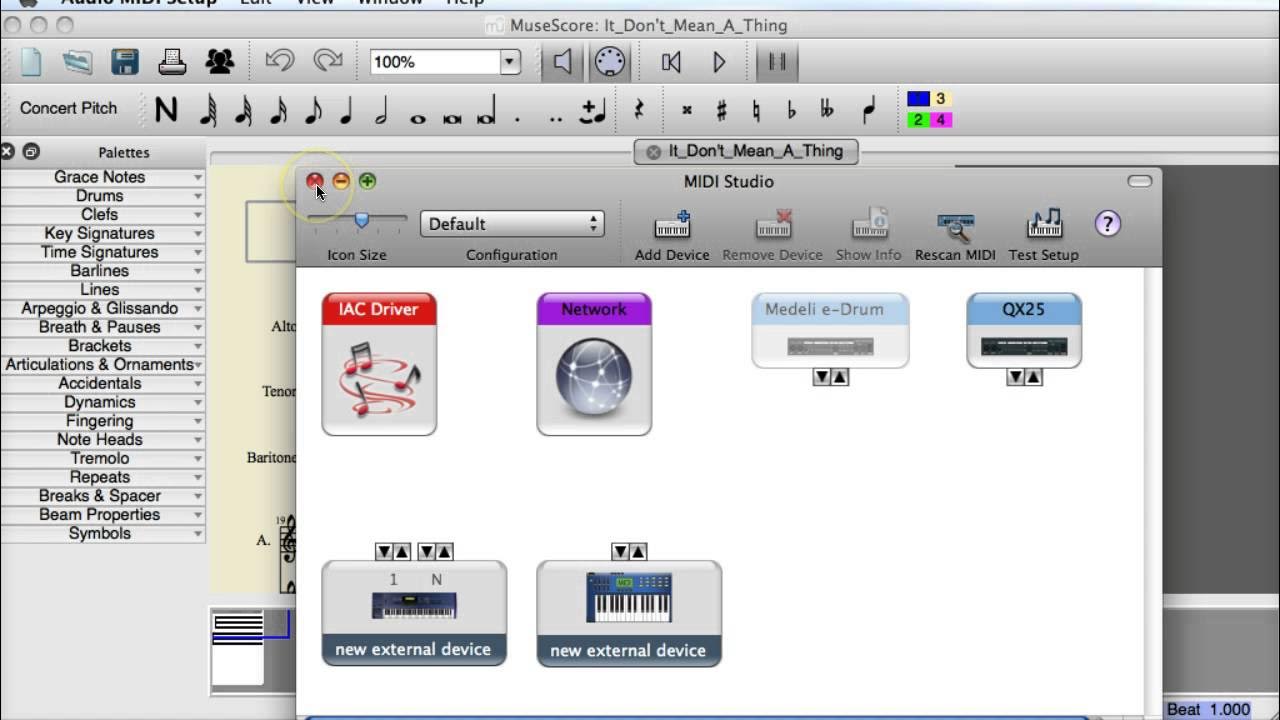Undo the last action in MuseScore
1280x720 pixels.
(x=279, y=61)
